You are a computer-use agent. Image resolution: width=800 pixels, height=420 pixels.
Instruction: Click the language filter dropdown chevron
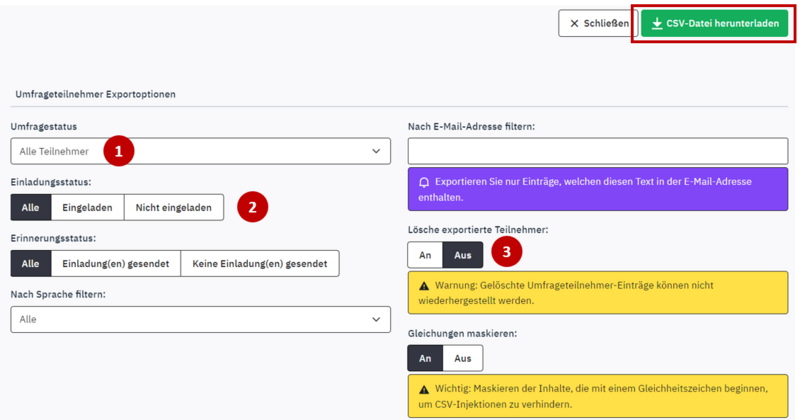[376, 319]
